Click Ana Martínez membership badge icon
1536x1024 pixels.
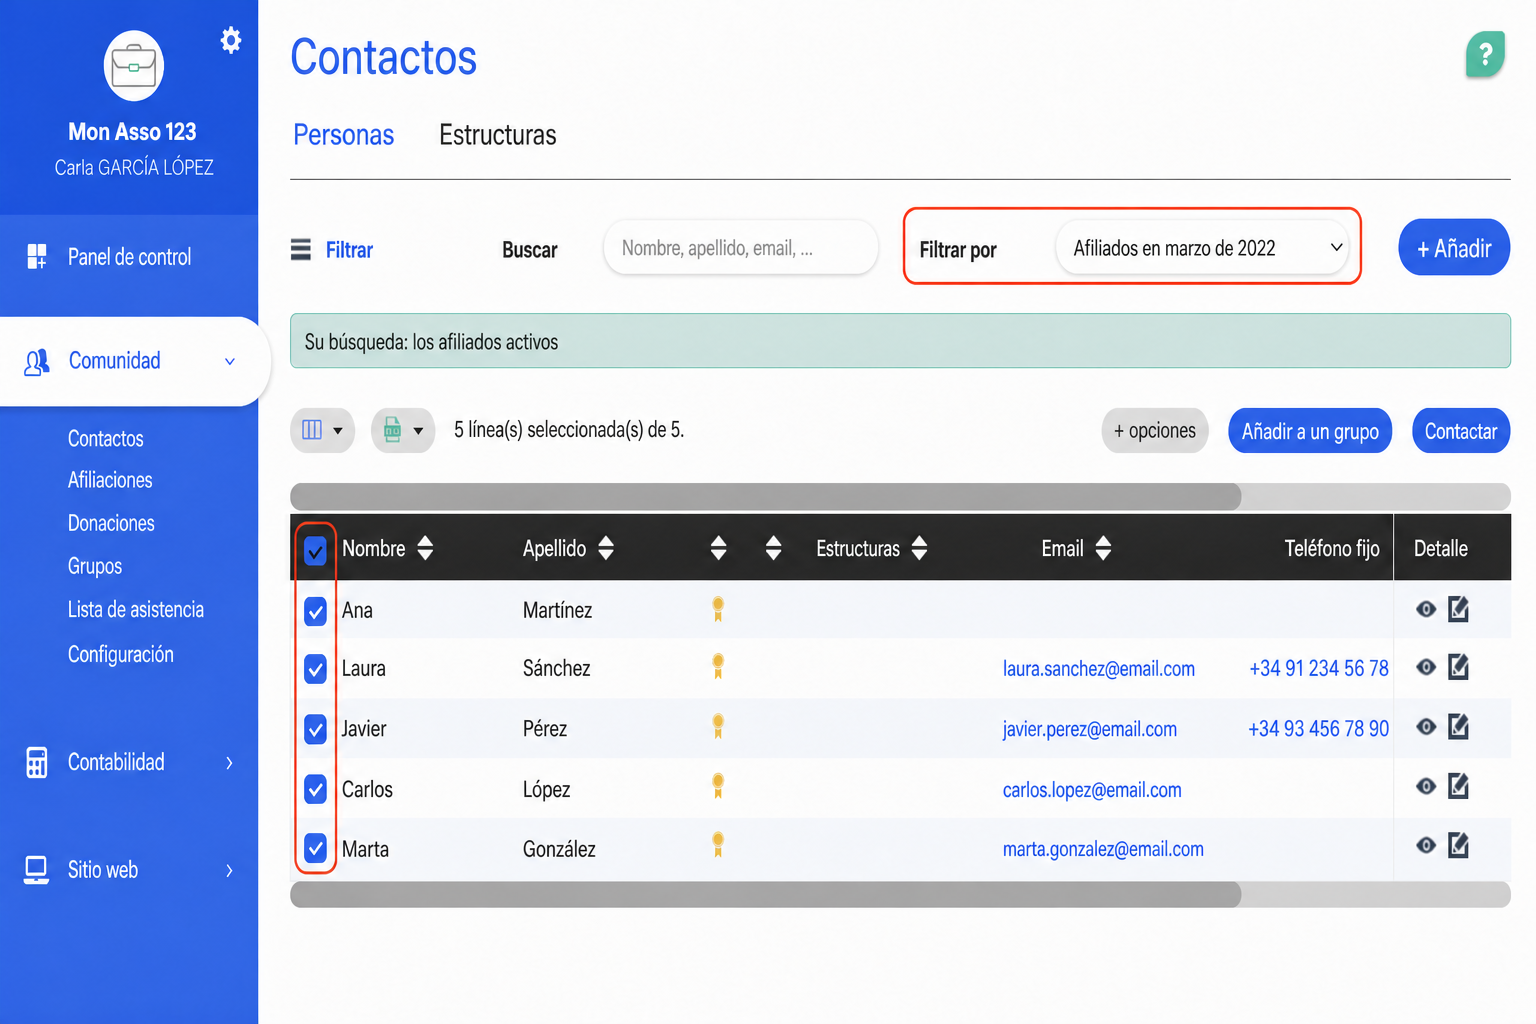(x=718, y=609)
